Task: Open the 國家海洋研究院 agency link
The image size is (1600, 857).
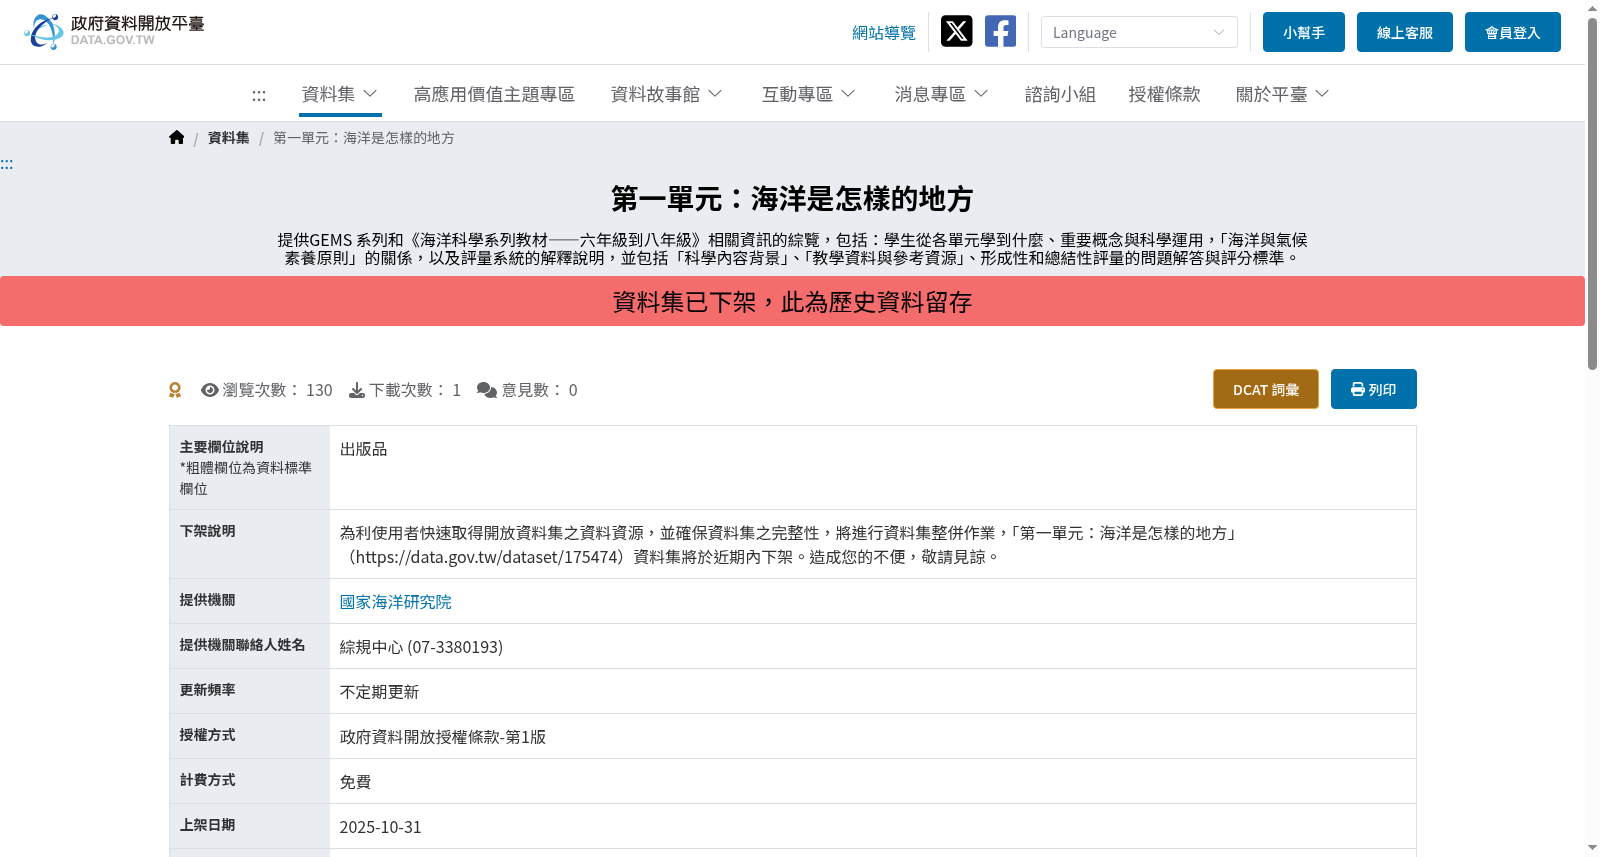Action: point(396,602)
